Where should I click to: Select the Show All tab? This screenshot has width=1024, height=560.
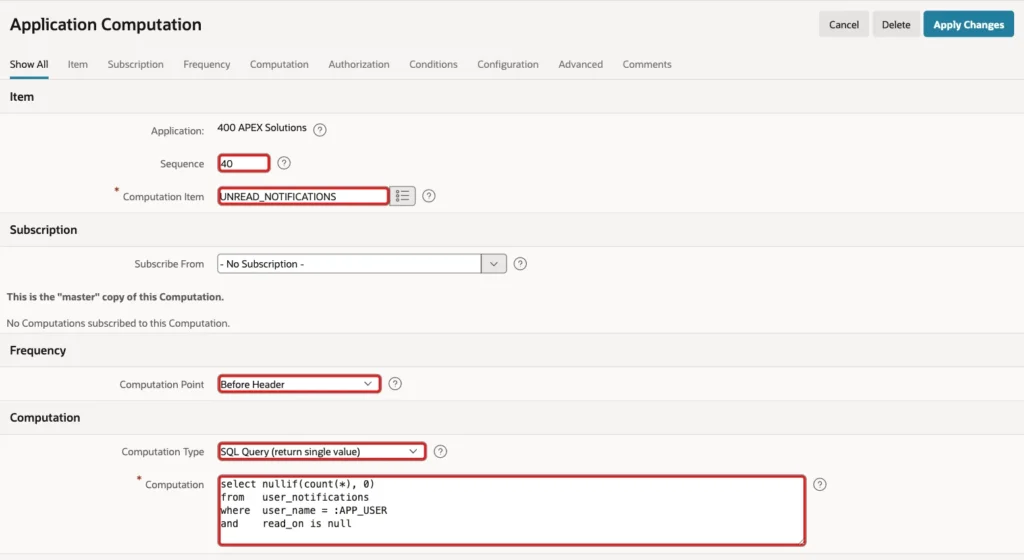click(29, 64)
